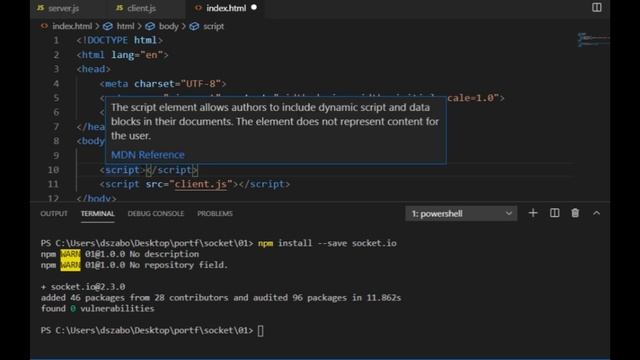Screen dimensions: 640x360
Task: Select the index.html editor tab
Action: pyautogui.click(x=226, y=8)
